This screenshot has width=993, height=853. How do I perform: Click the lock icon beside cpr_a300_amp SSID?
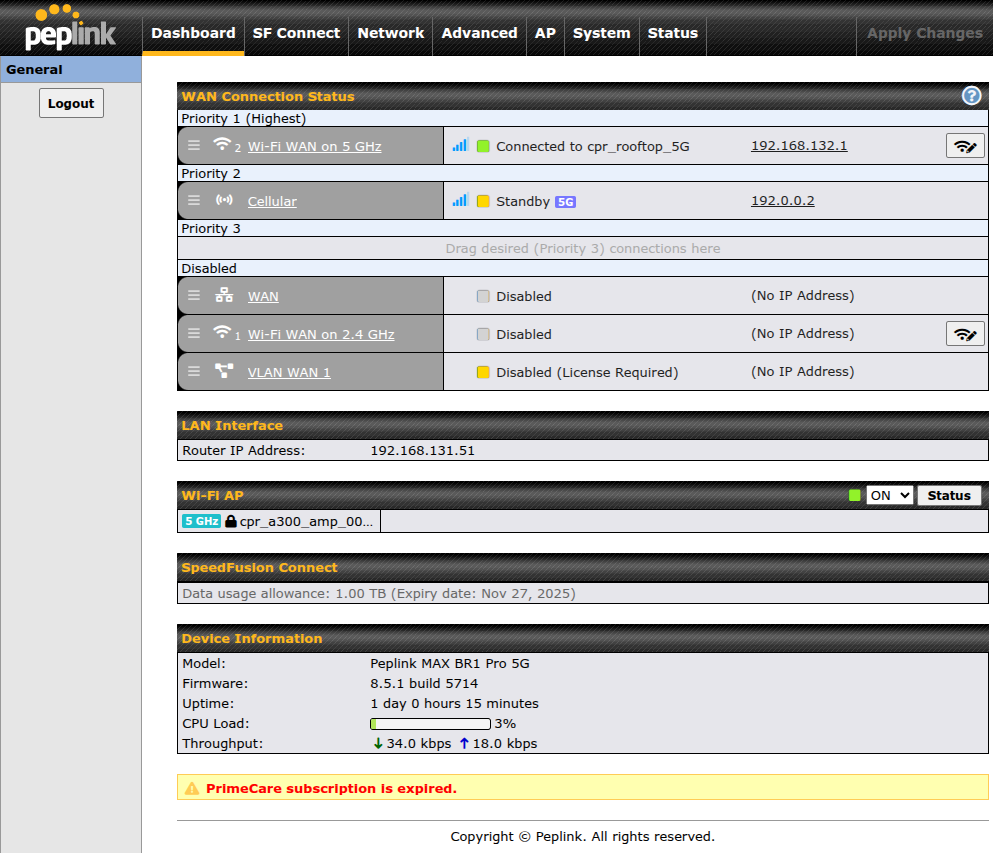231,521
